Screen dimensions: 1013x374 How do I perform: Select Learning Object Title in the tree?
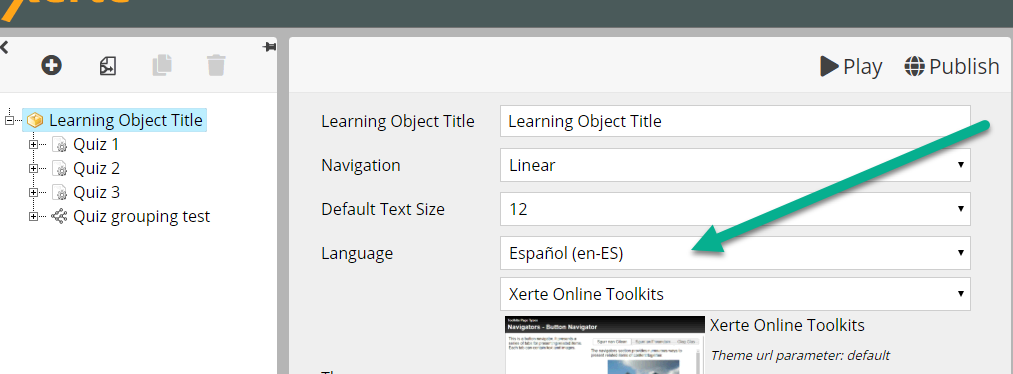[127, 120]
